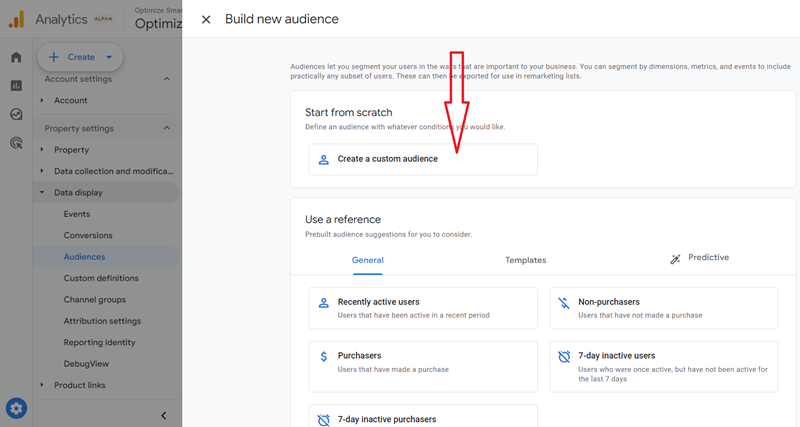Collapse the Data display tree item
Viewport: 800px width, 427px height.
tap(42, 192)
